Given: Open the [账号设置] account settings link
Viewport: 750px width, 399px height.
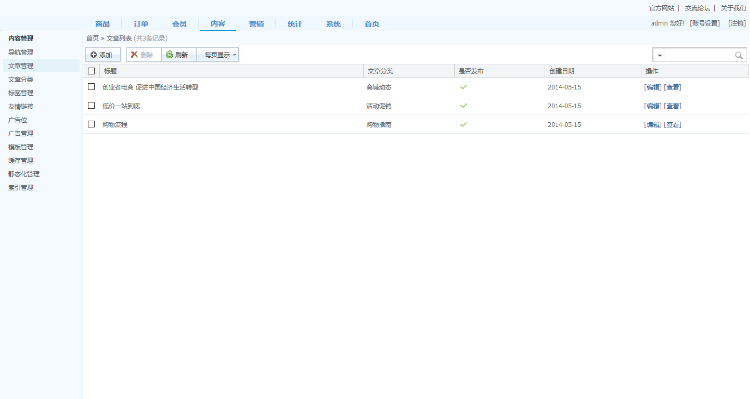Looking at the screenshot, I should (x=705, y=23).
